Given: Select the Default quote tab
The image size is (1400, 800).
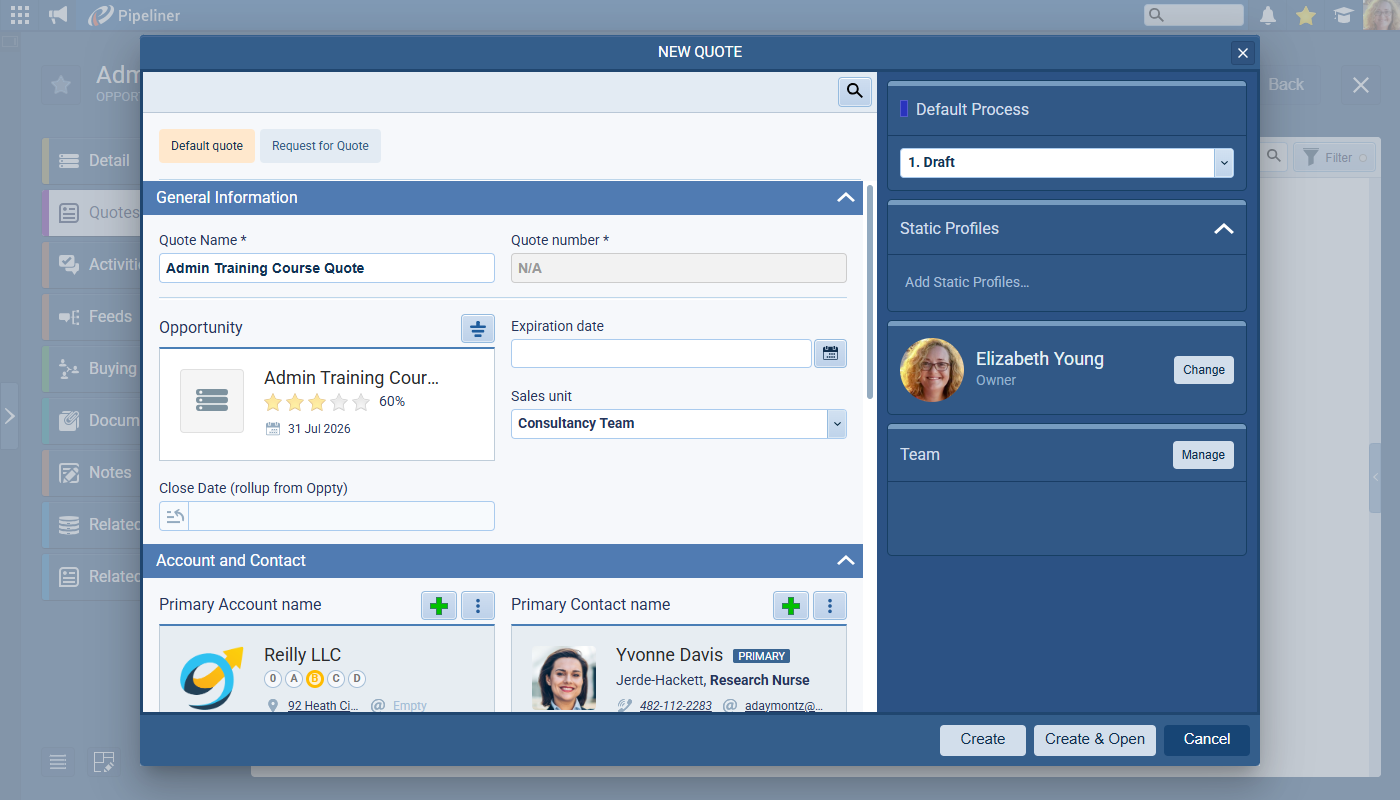Looking at the screenshot, I should (x=207, y=146).
